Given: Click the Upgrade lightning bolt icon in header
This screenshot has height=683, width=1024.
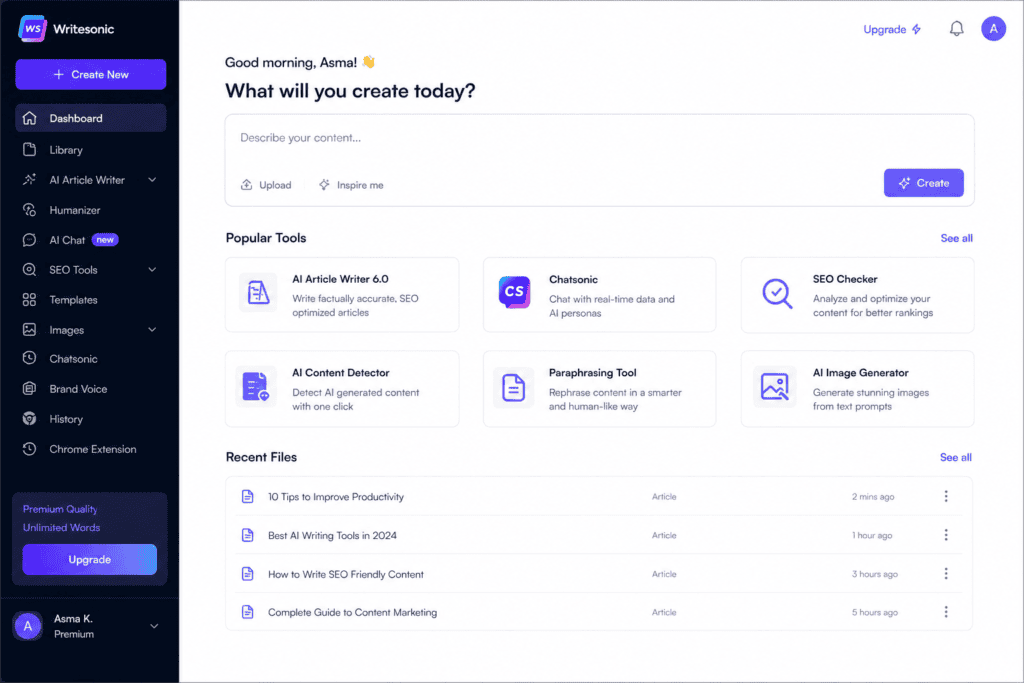Looking at the screenshot, I should [x=916, y=29].
